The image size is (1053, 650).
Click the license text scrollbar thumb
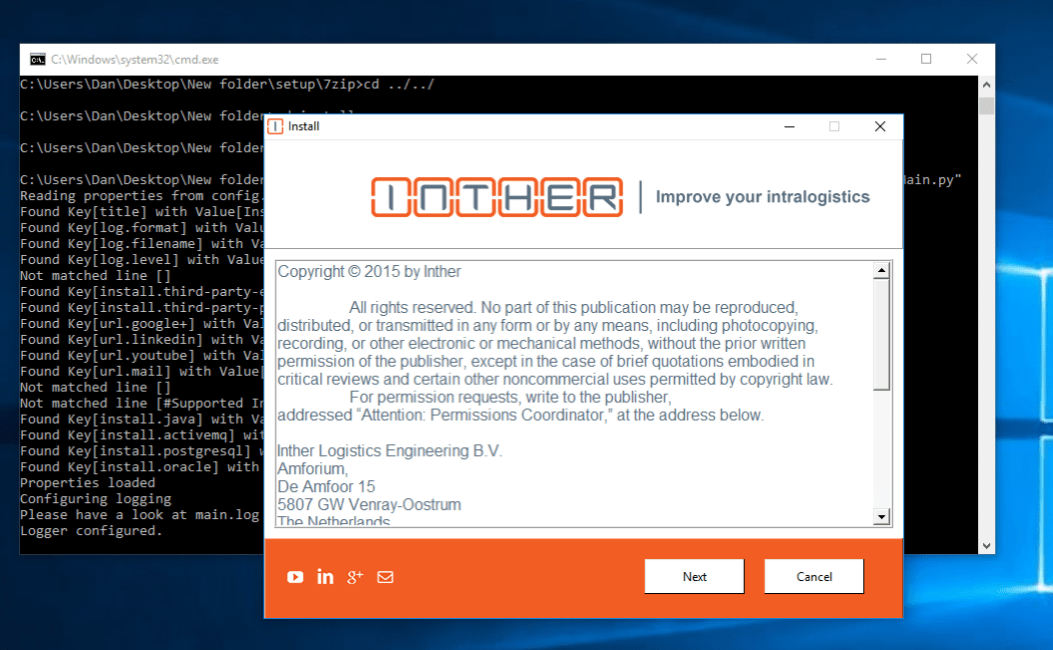coord(882,334)
